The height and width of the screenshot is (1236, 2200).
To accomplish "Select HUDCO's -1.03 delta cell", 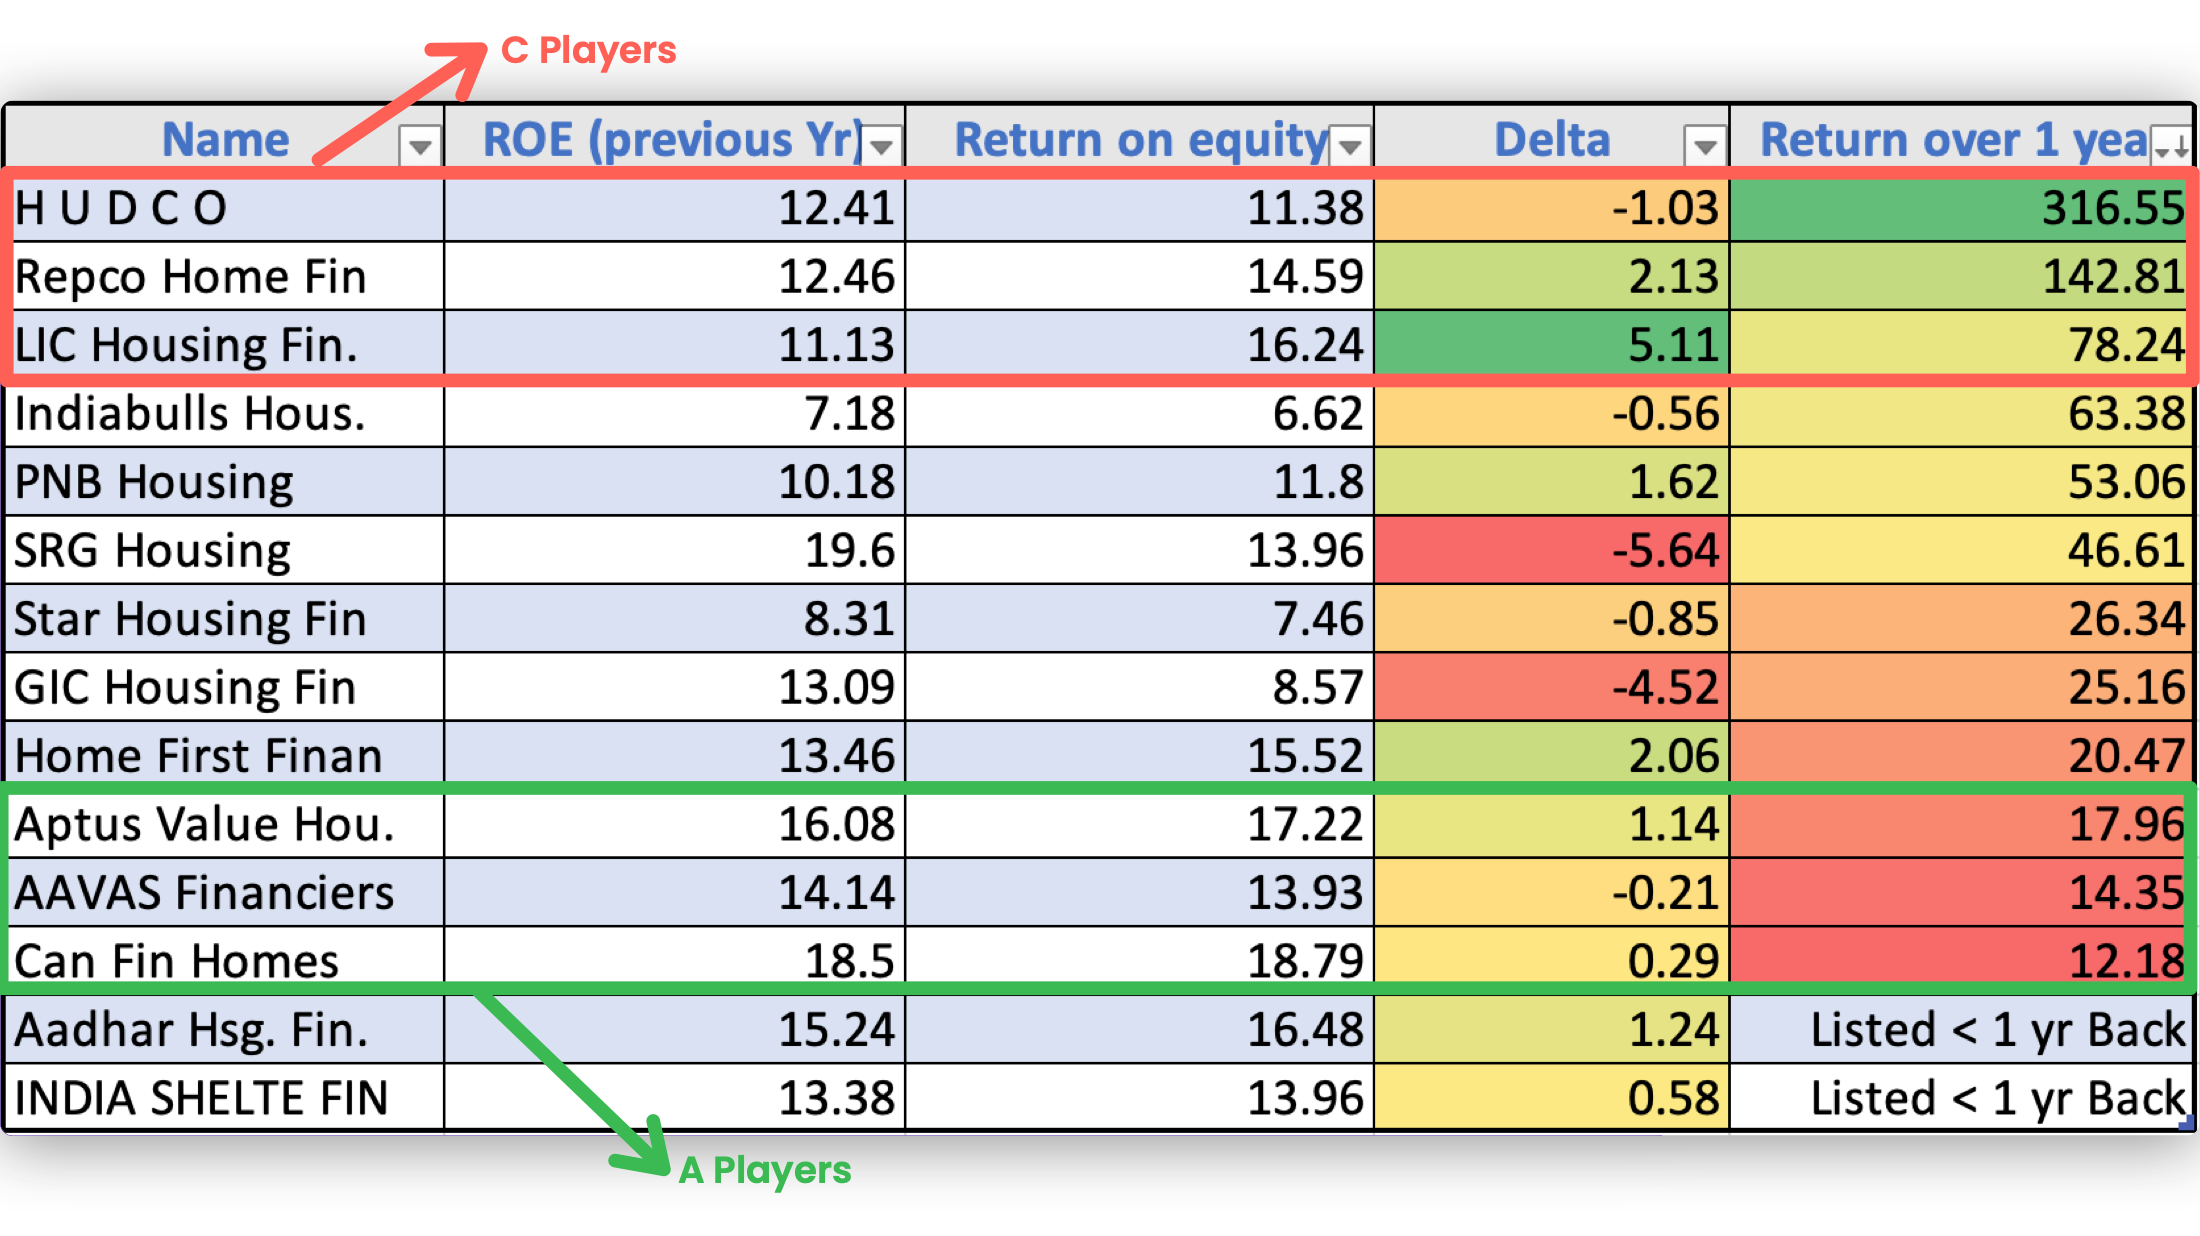I will pos(1552,208).
